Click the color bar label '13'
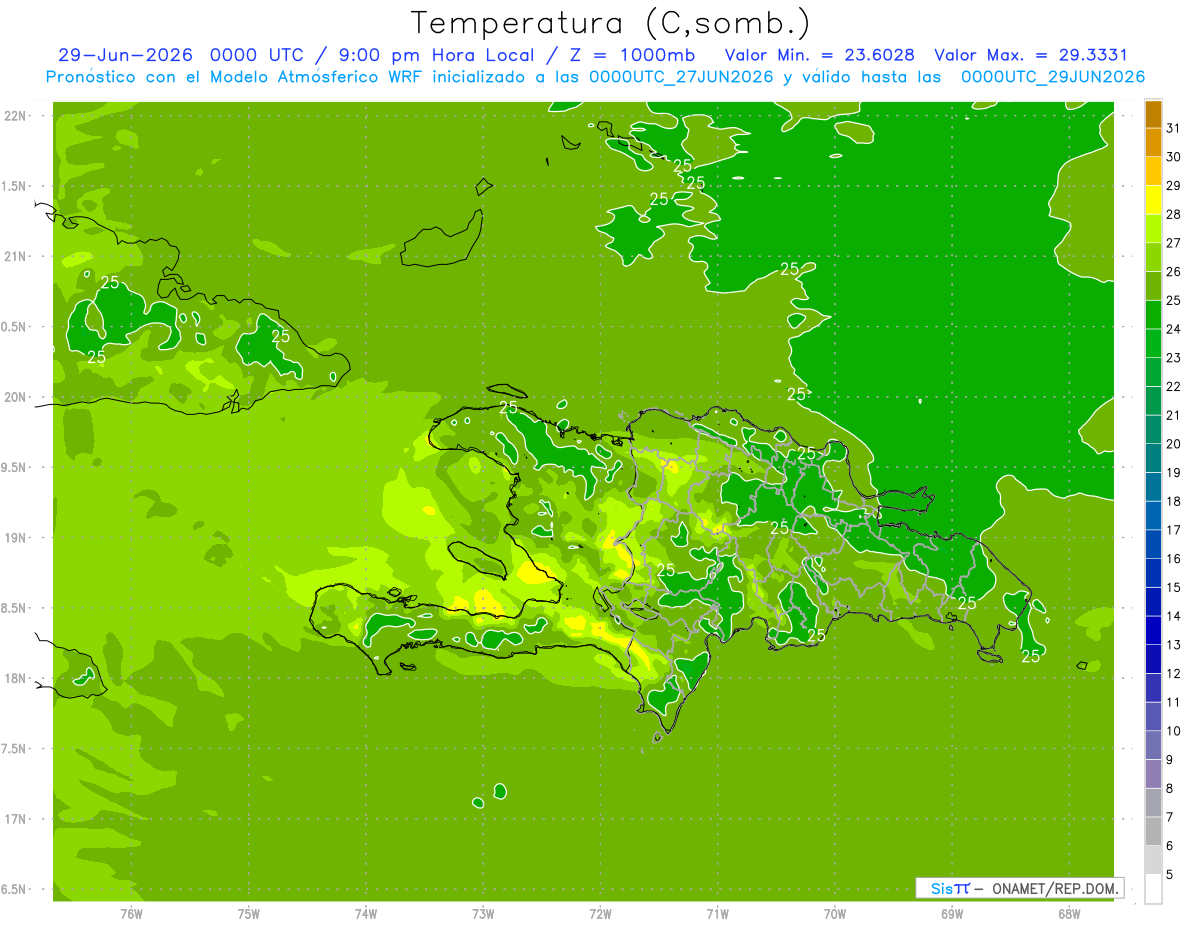 coord(1174,645)
